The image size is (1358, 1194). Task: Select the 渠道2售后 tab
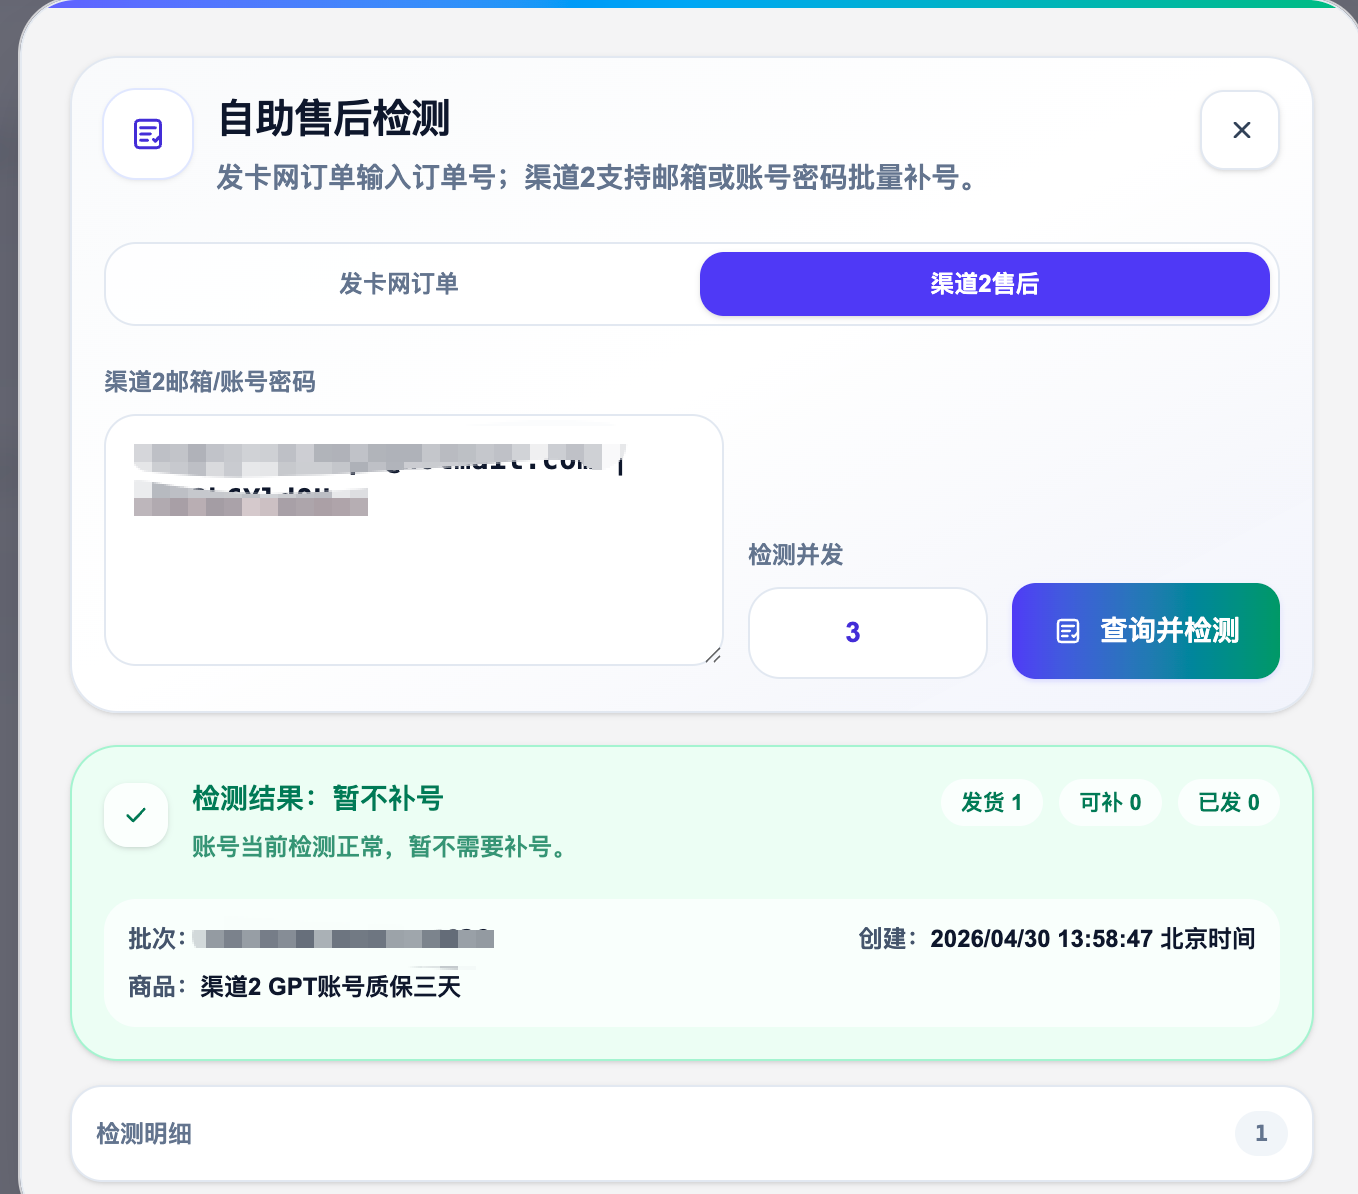(x=985, y=284)
